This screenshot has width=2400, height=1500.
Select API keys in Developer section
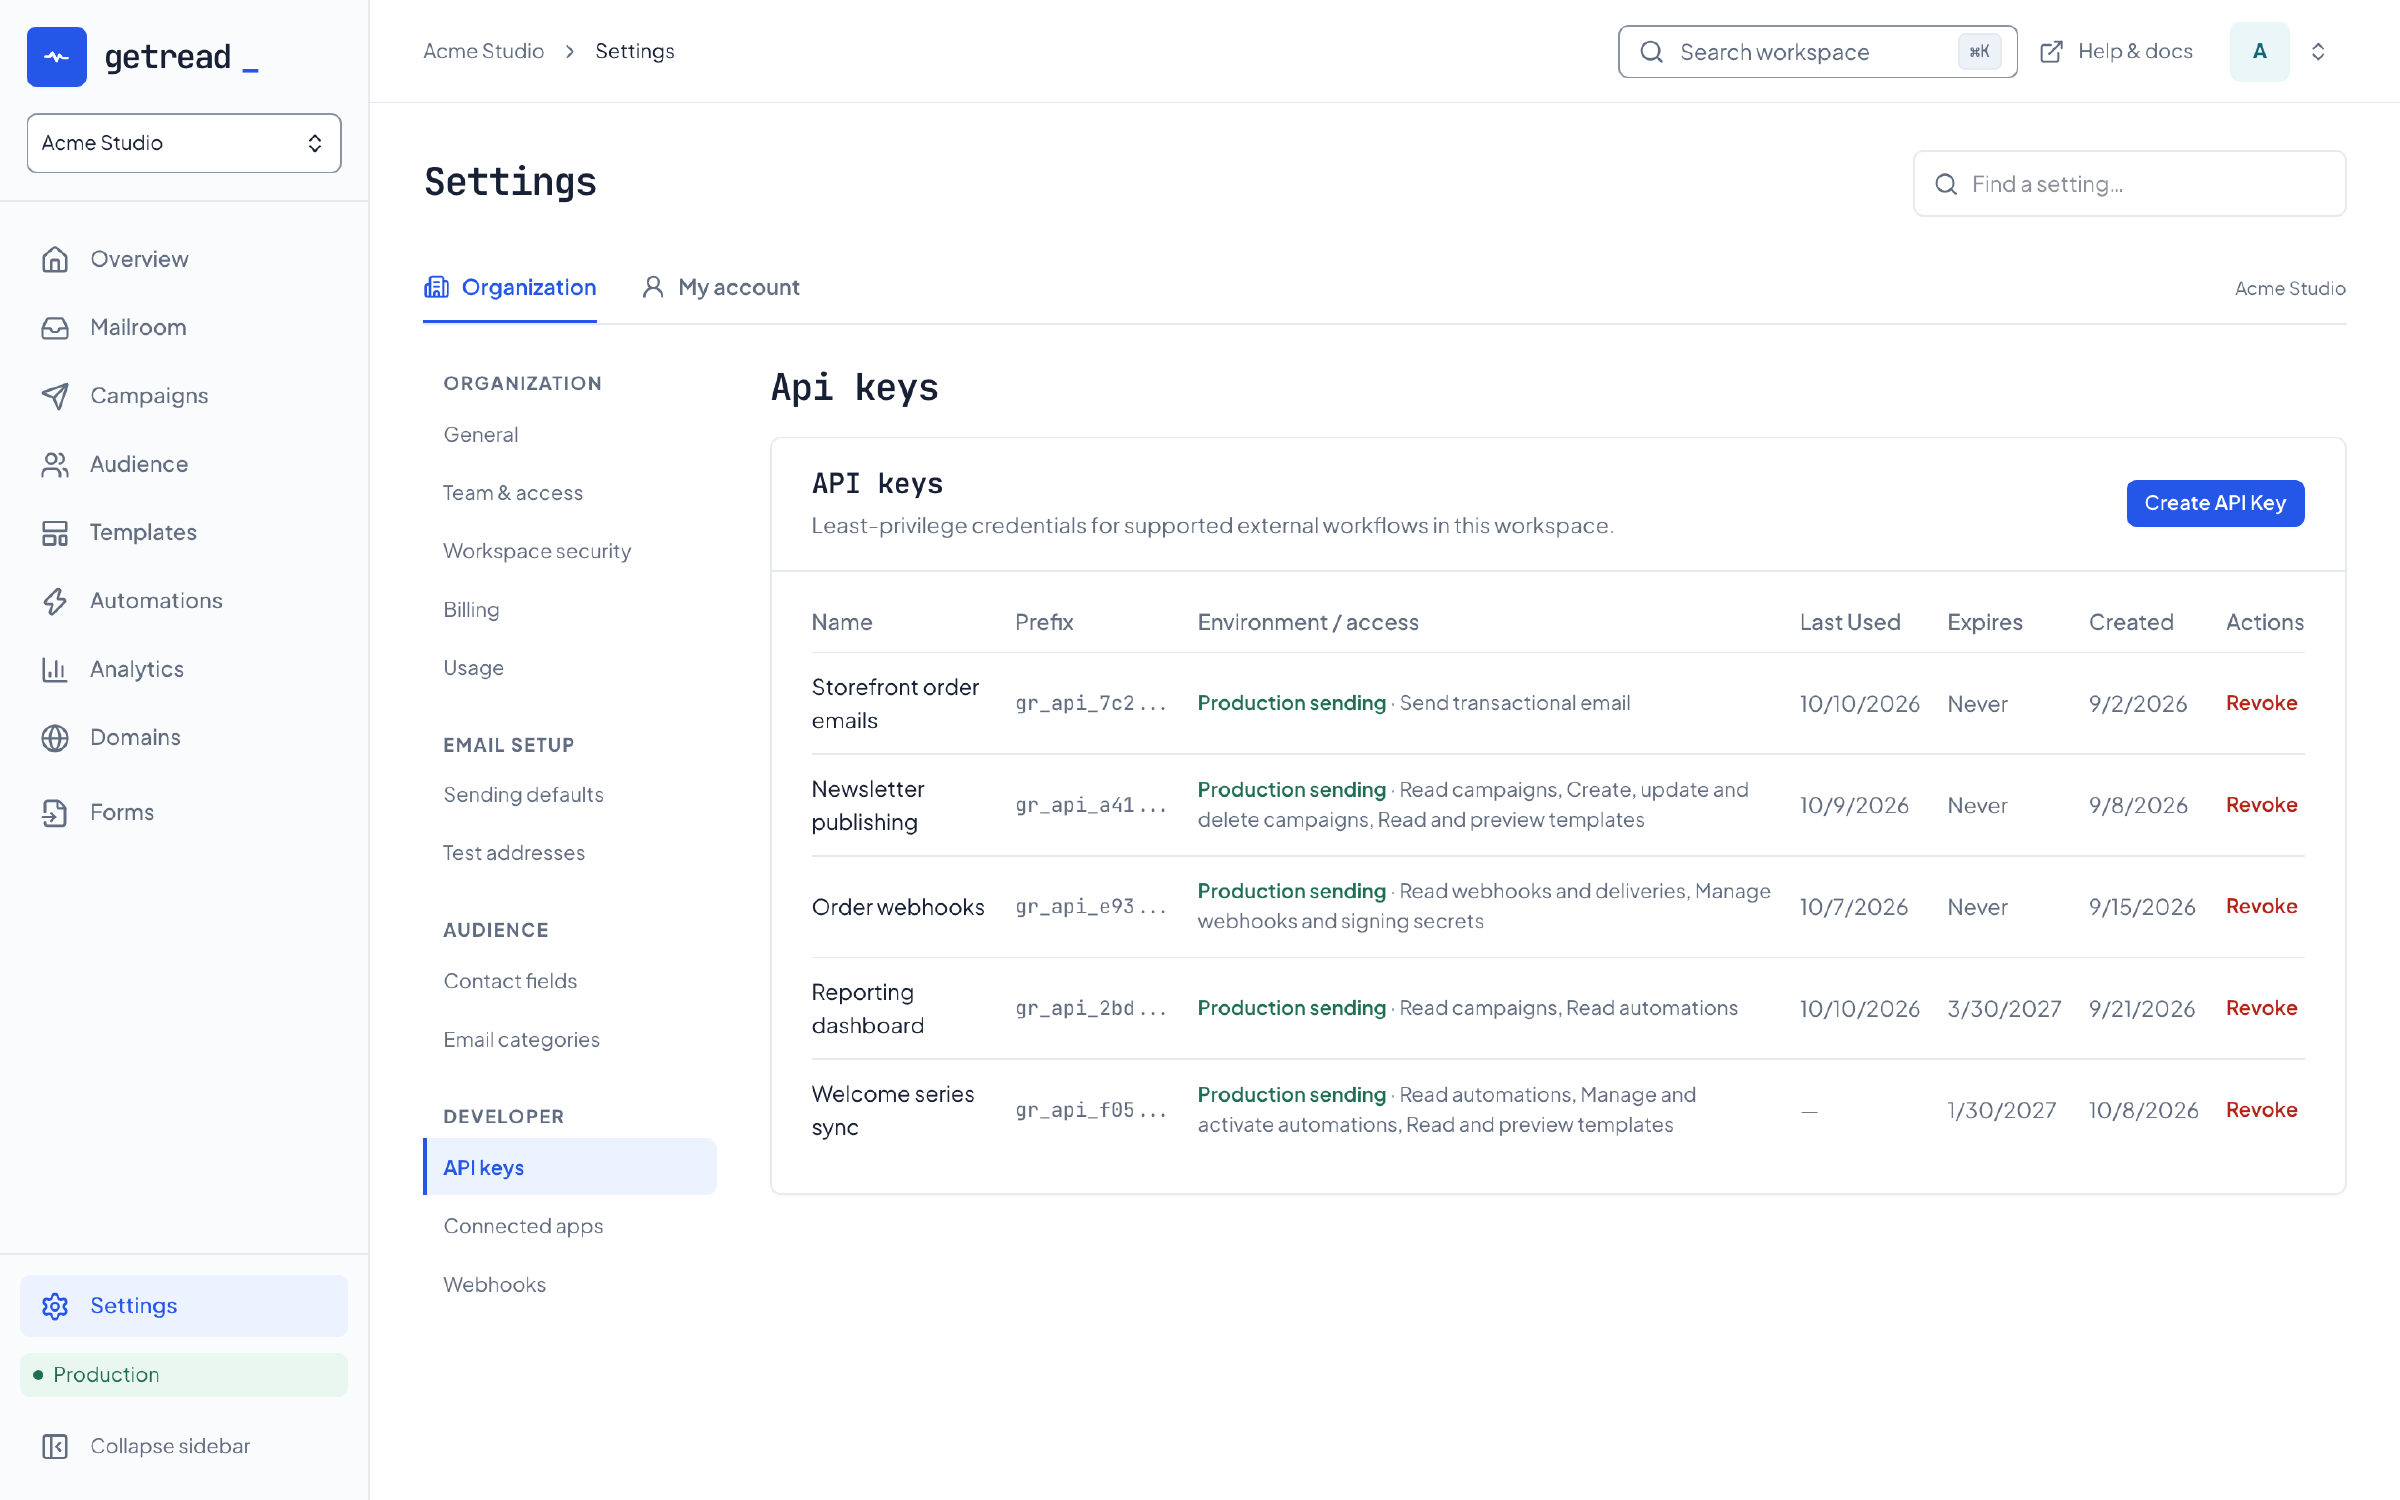coord(570,1167)
